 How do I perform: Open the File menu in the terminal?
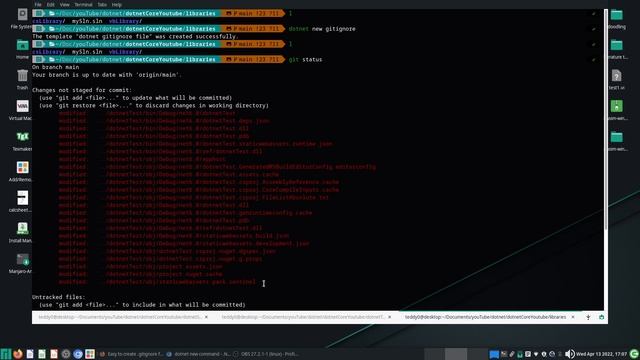38,4
